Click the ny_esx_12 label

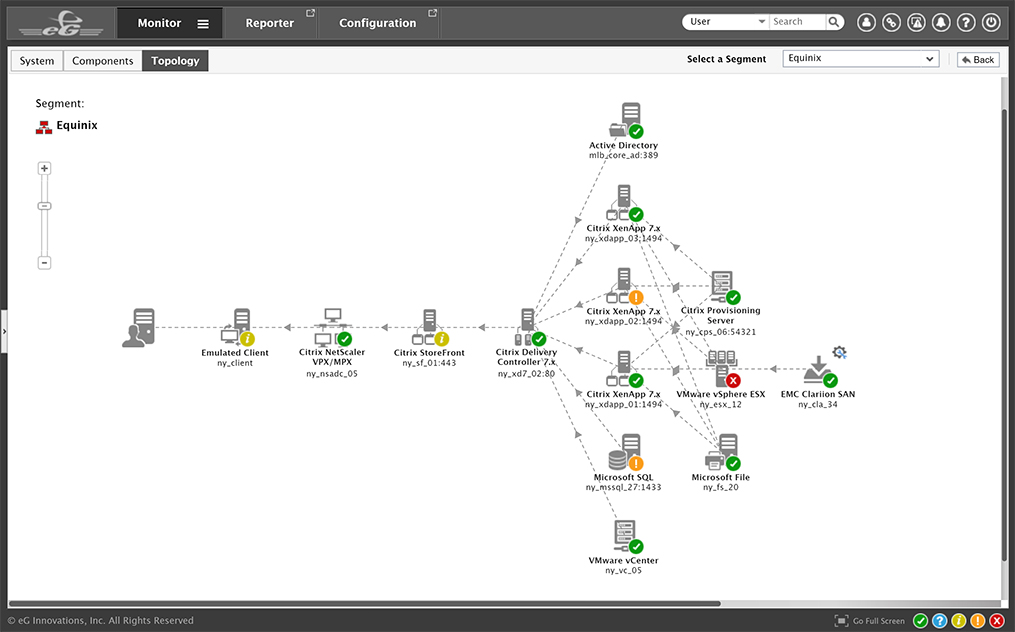(x=720, y=405)
